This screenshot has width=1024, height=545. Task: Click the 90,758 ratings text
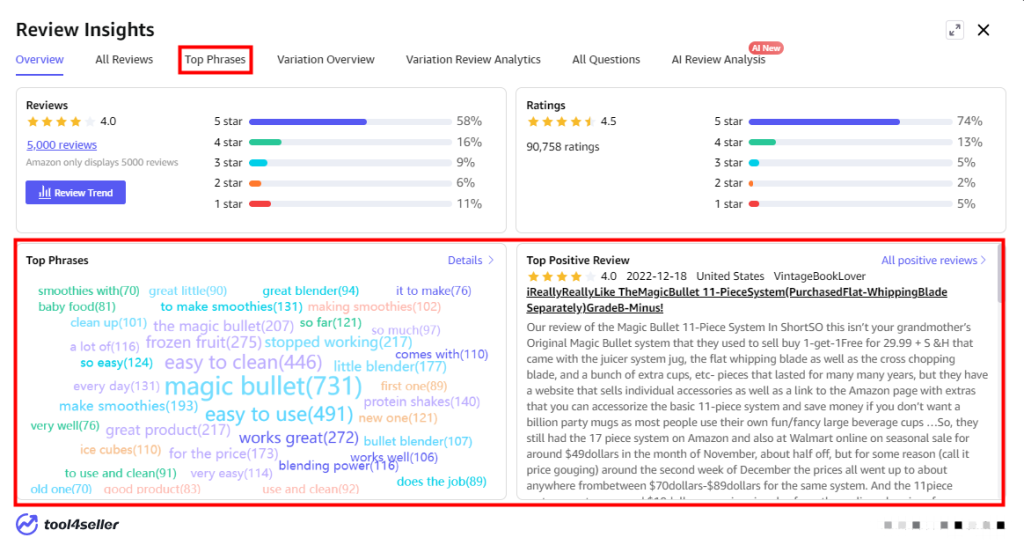pyautogui.click(x=563, y=147)
